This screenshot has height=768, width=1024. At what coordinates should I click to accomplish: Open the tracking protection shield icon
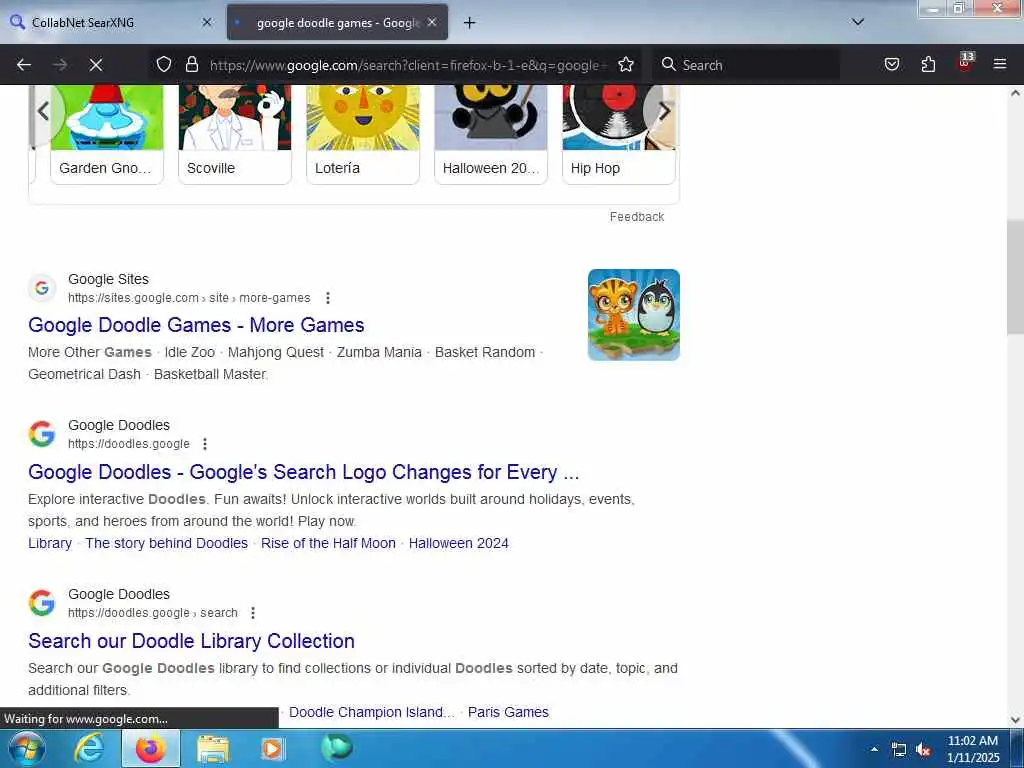coord(164,64)
